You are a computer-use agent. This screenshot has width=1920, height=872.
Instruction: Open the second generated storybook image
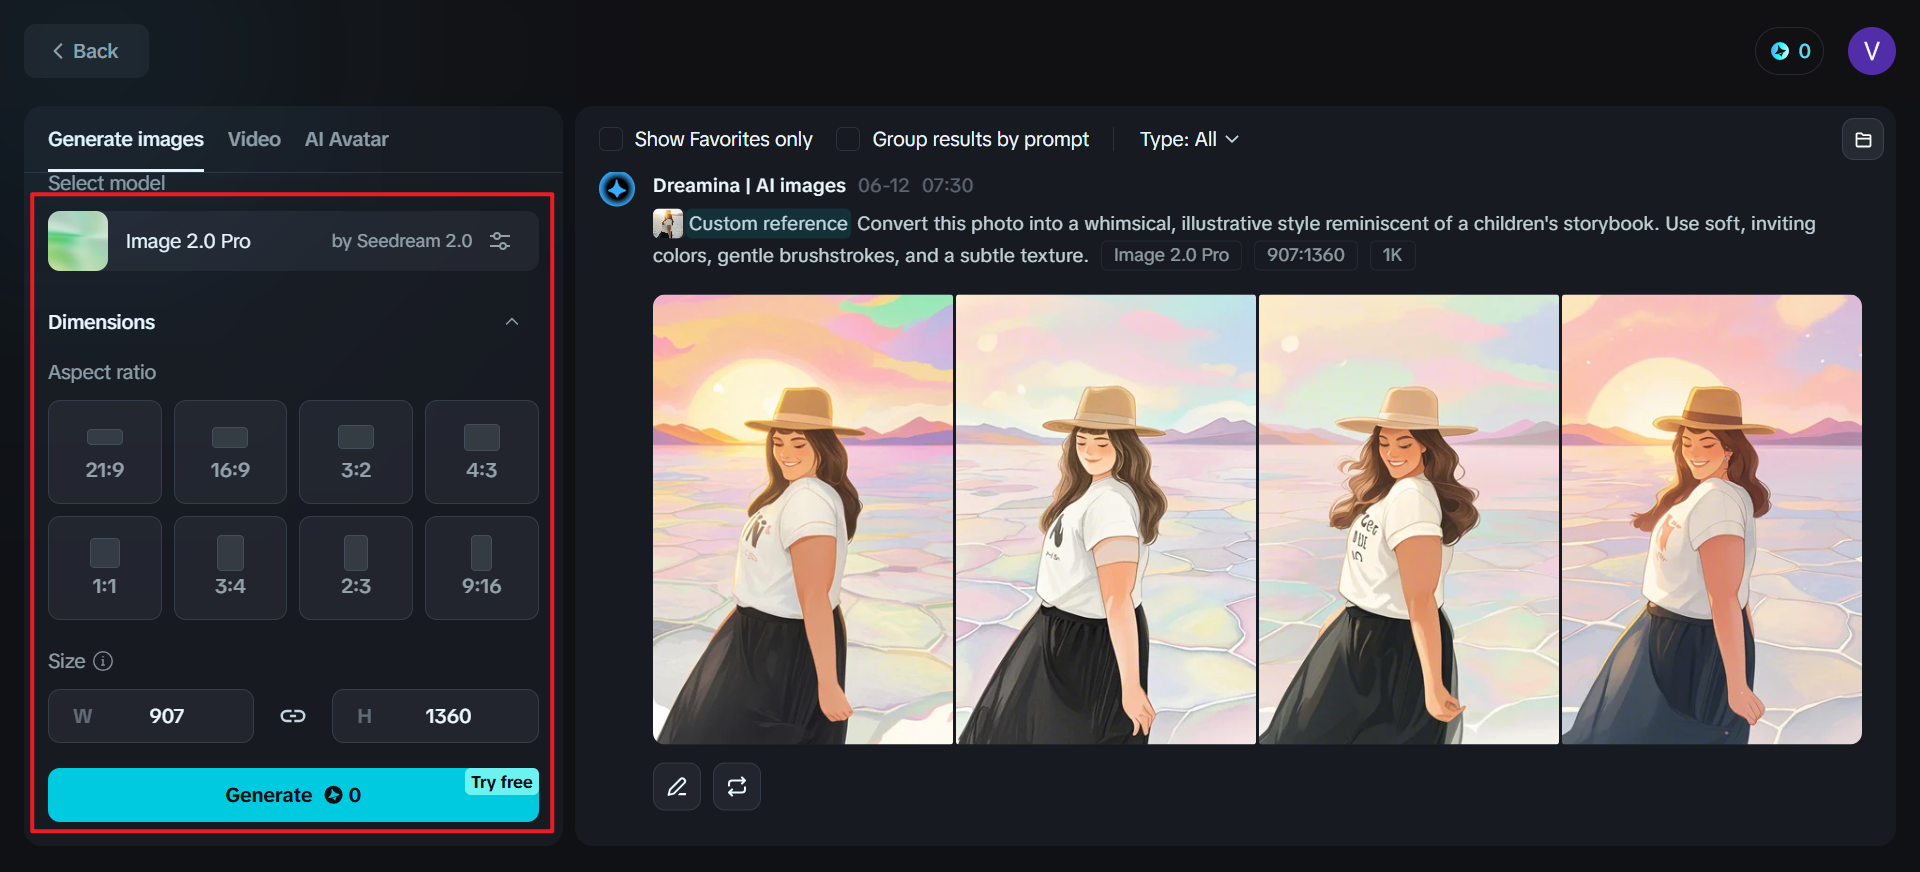1106,519
